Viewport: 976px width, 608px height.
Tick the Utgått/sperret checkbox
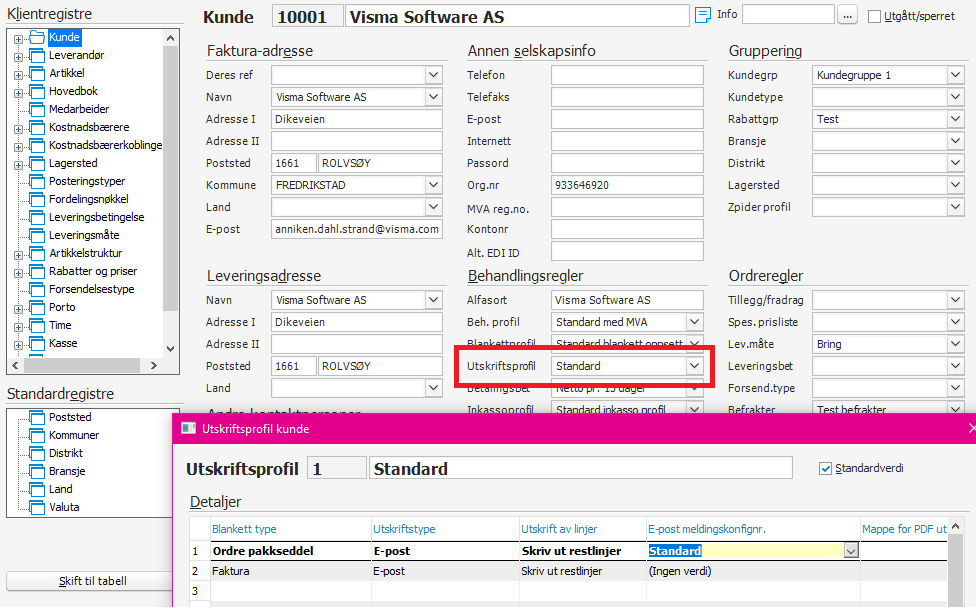coord(875,17)
